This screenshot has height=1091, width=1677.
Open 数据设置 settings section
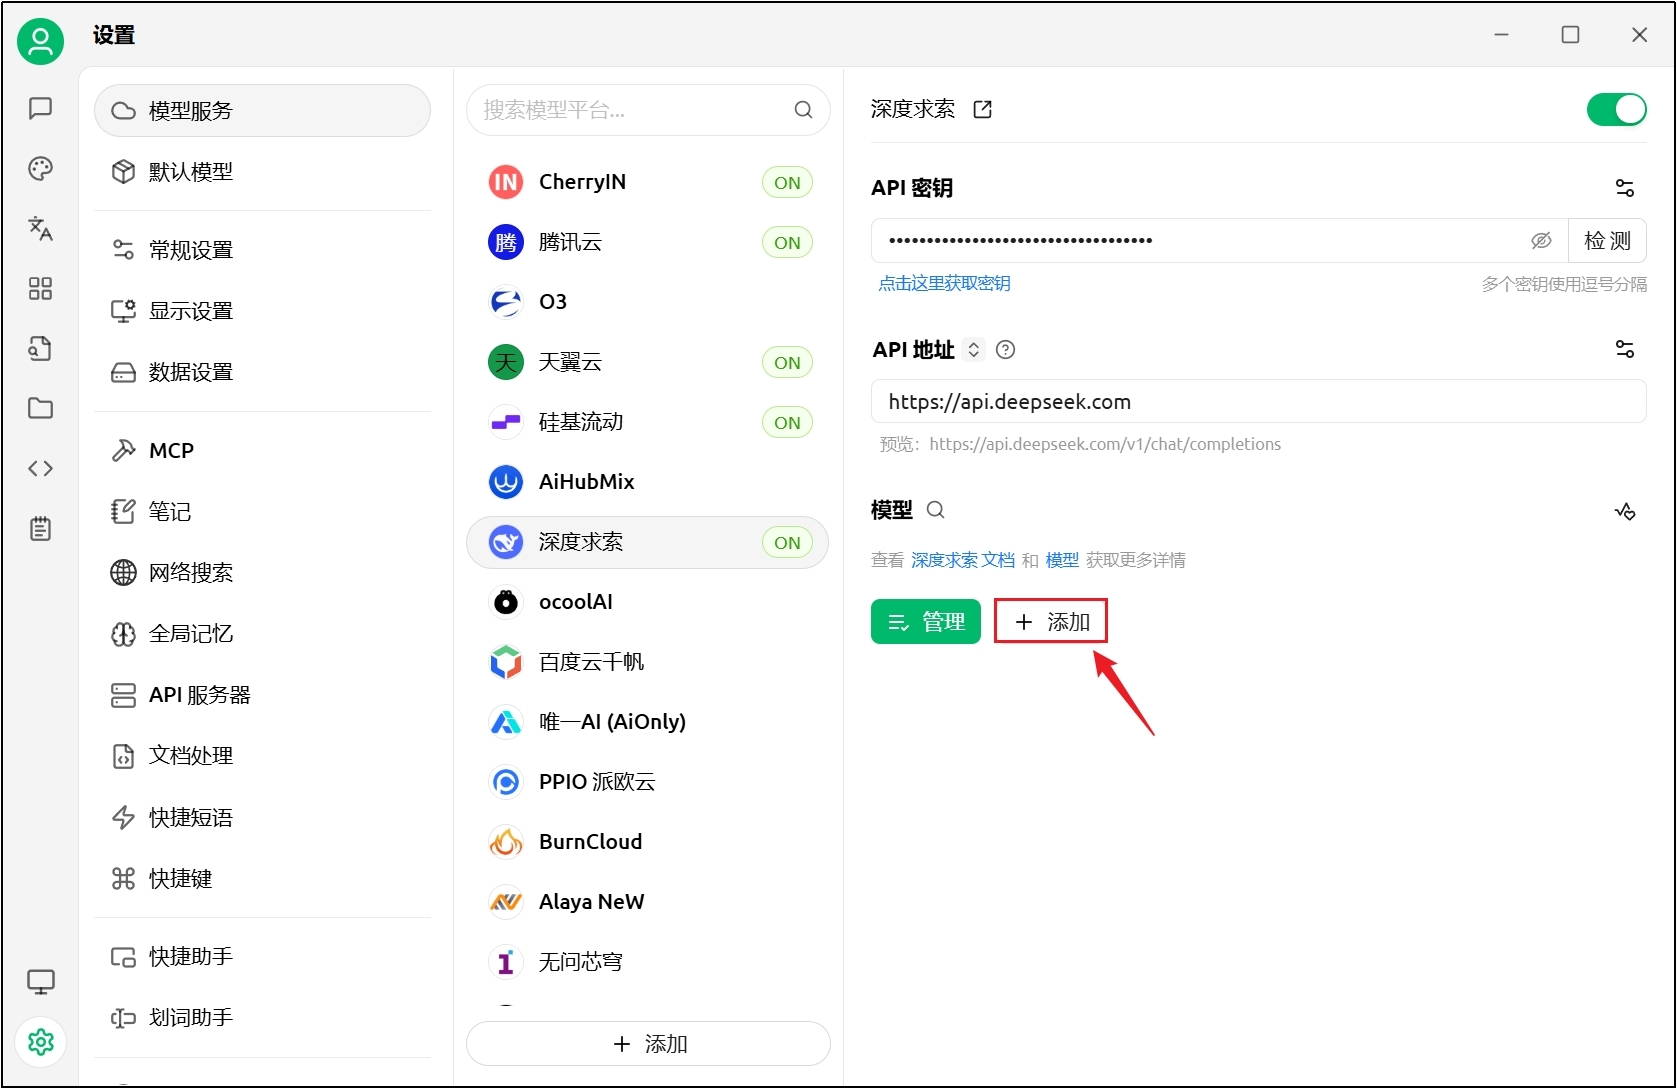coord(262,372)
